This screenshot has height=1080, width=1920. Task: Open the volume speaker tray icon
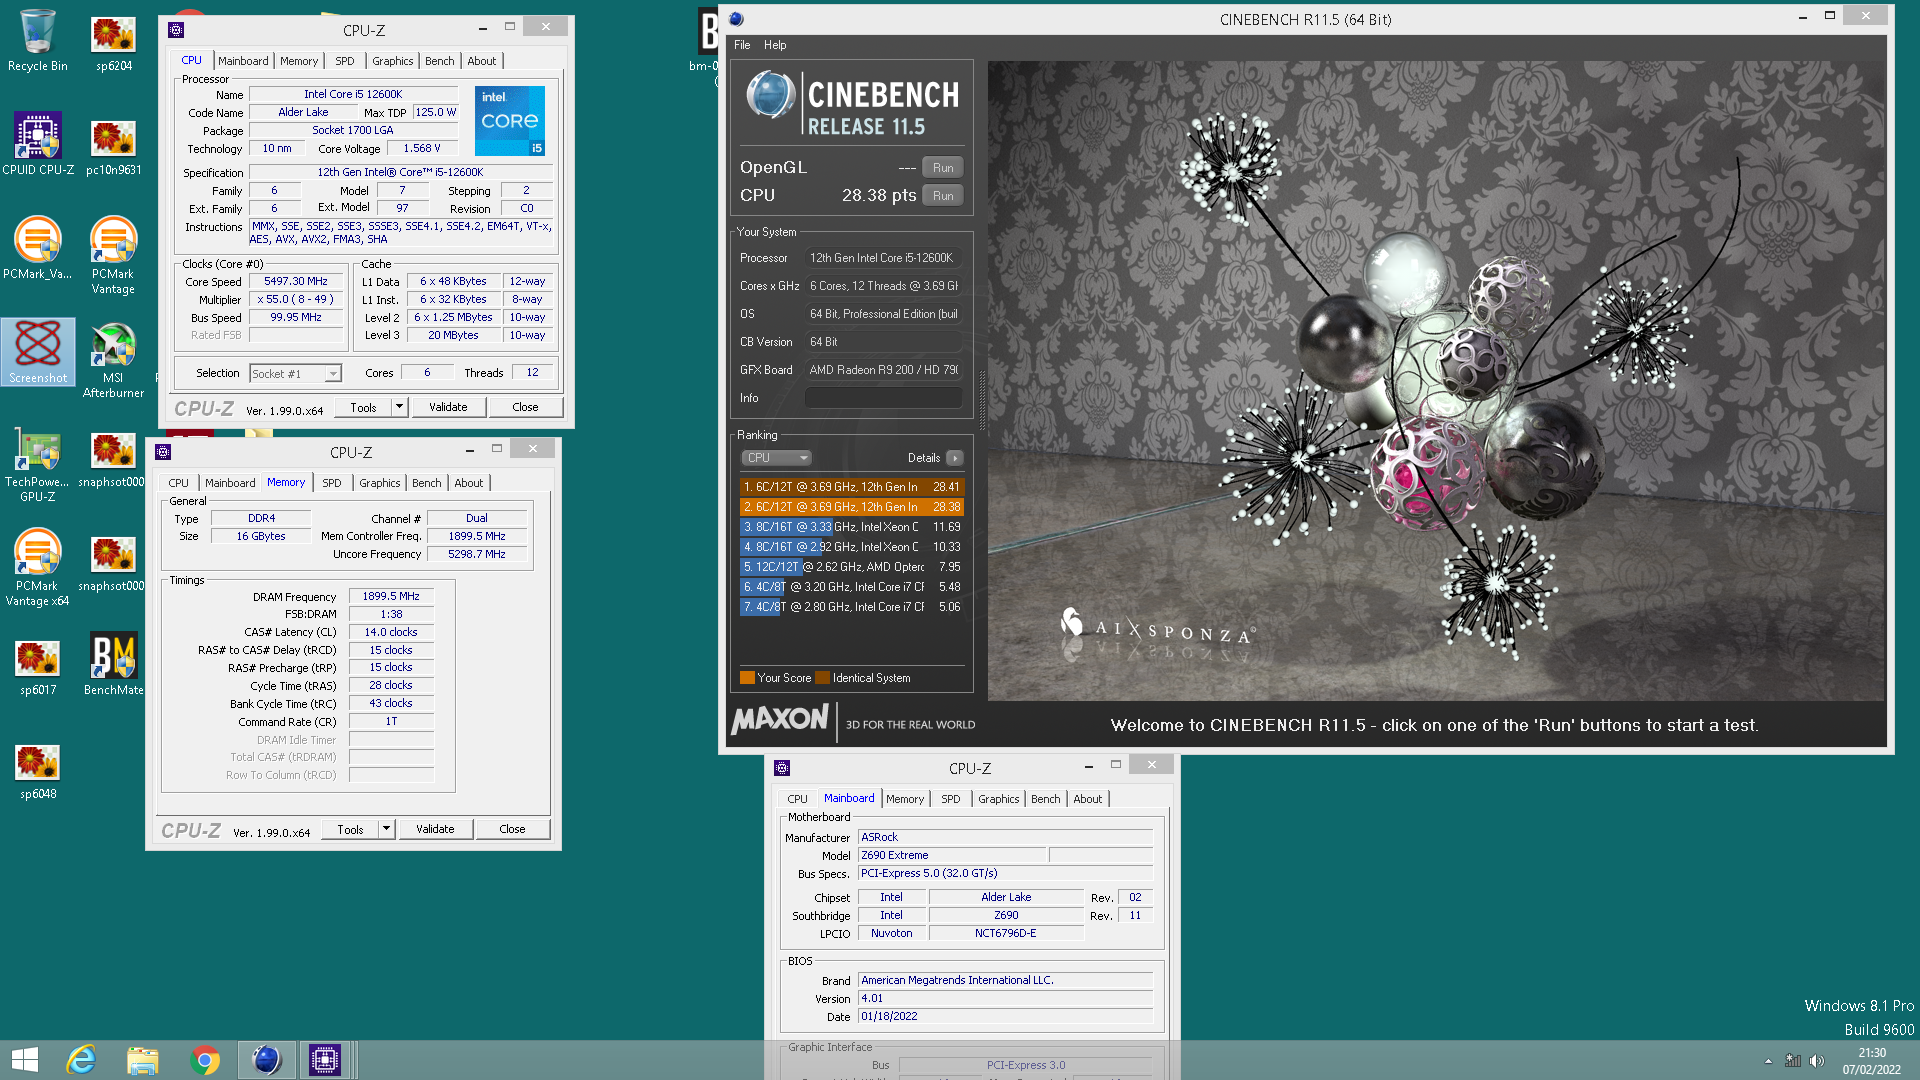point(1817,1061)
